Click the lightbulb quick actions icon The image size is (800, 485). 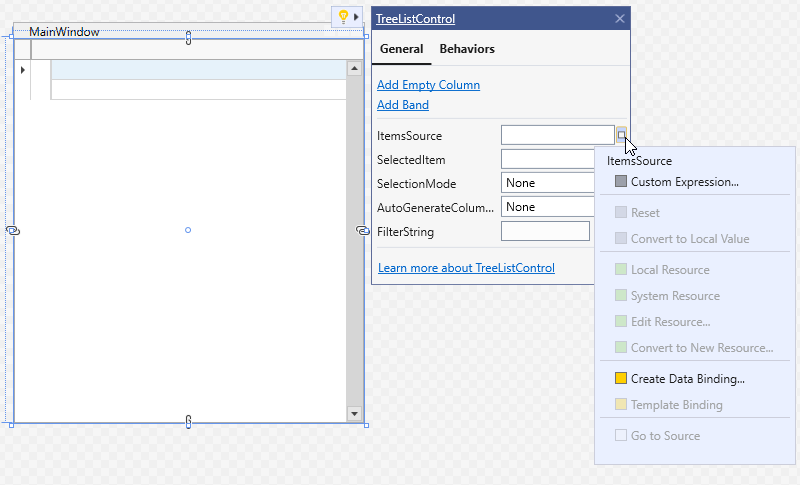(x=343, y=17)
